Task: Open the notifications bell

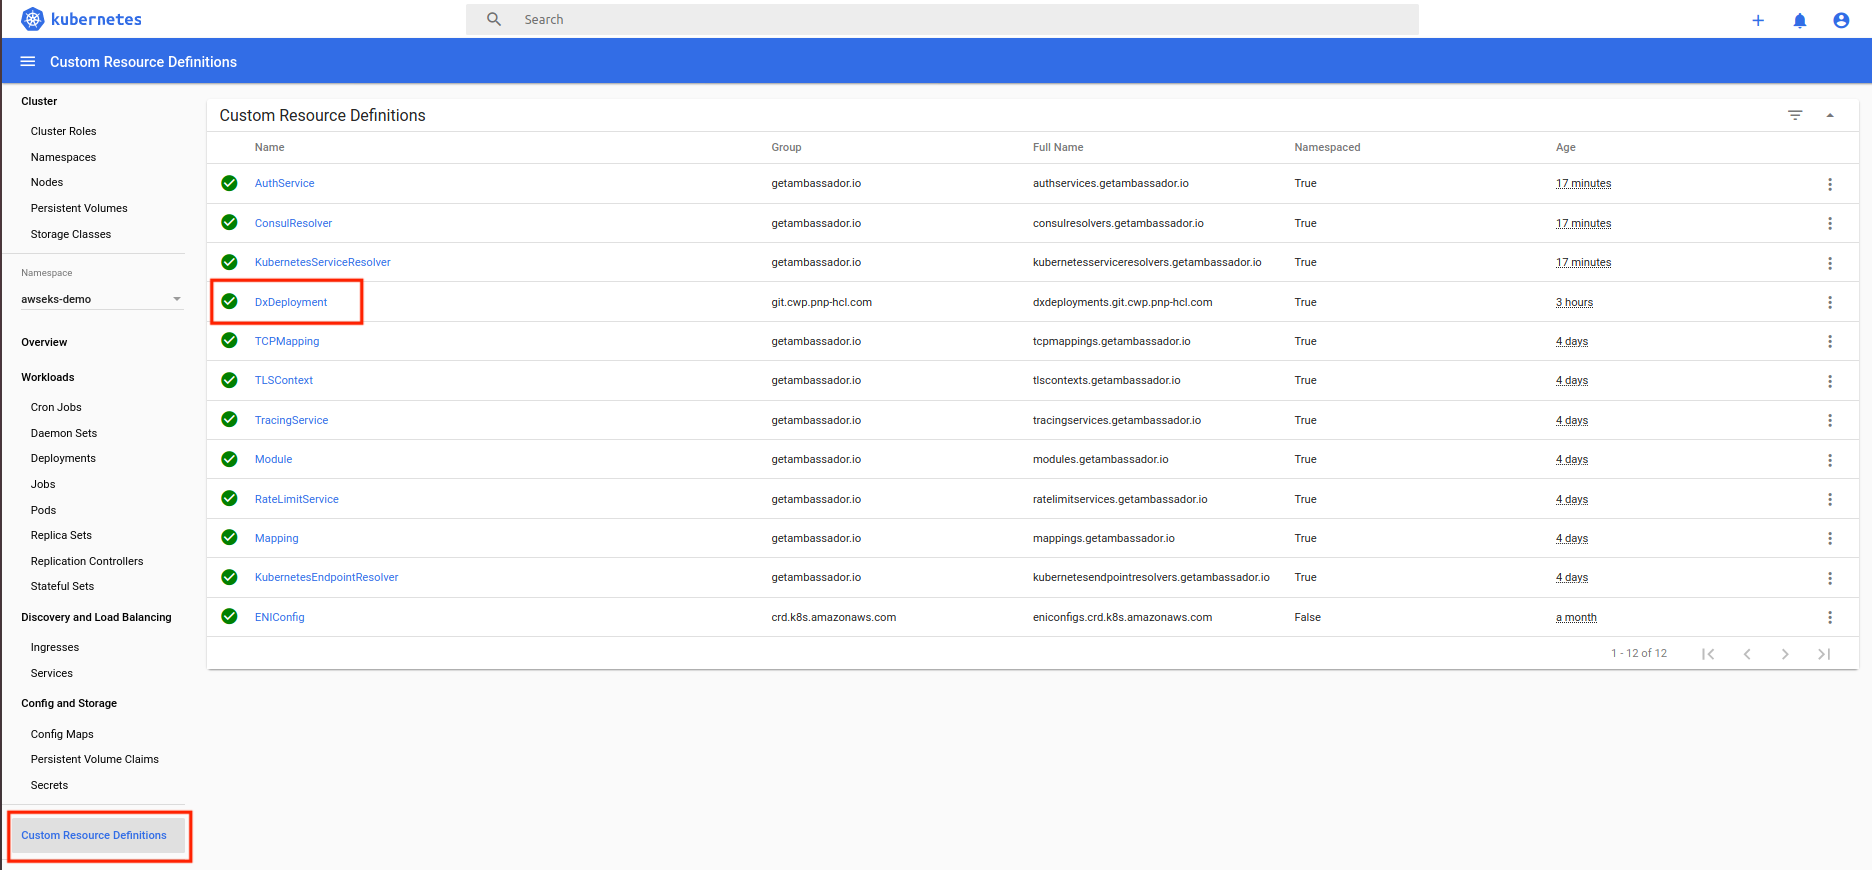Action: click(1800, 20)
